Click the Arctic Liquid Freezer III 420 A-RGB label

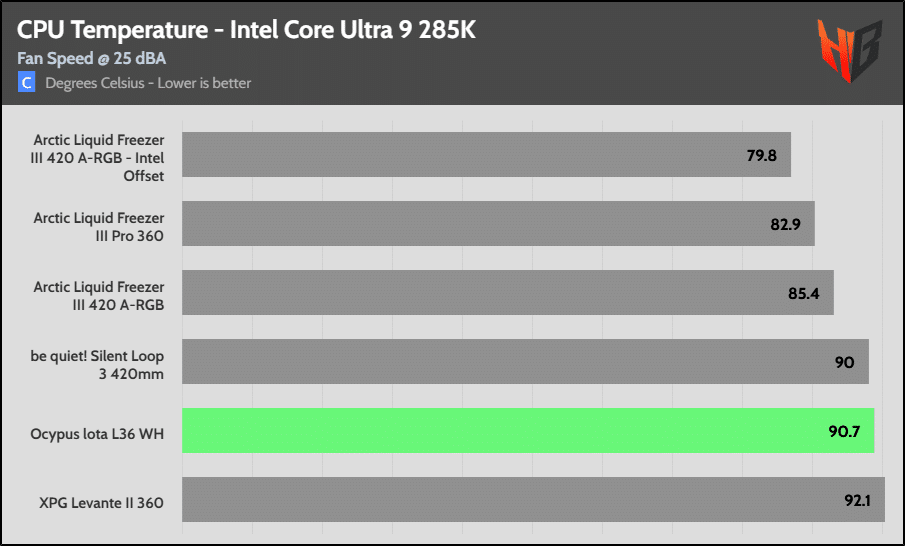click(x=99, y=296)
